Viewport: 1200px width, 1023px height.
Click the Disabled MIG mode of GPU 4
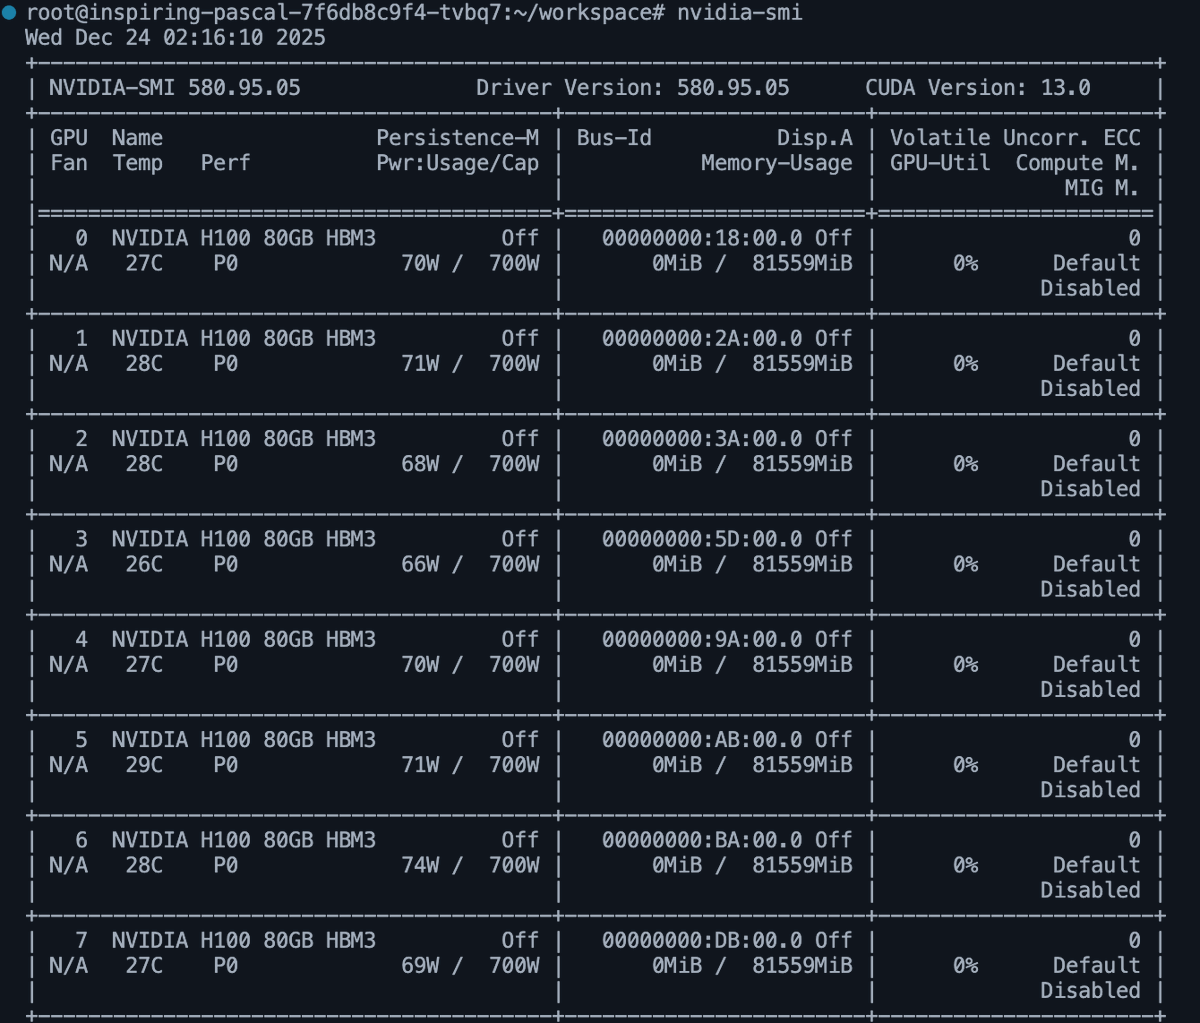(1090, 689)
